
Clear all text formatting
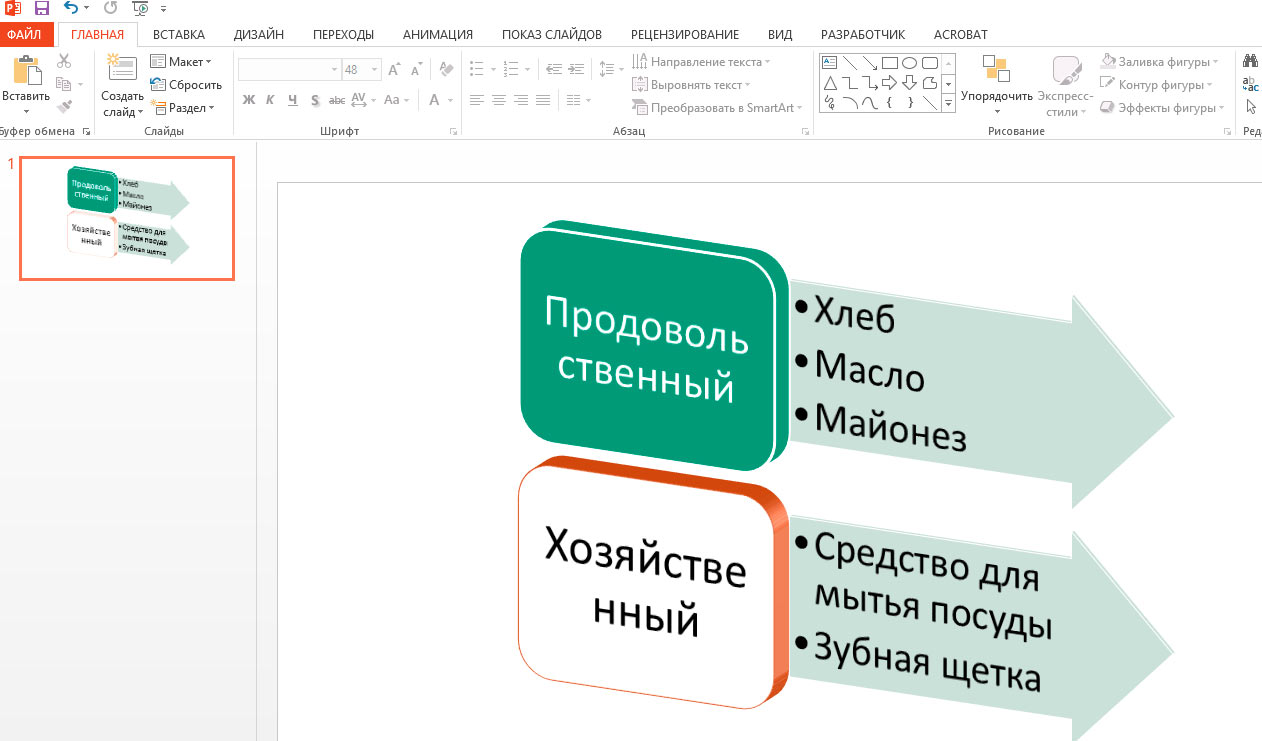pyautogui.click(x=446, y=70)
